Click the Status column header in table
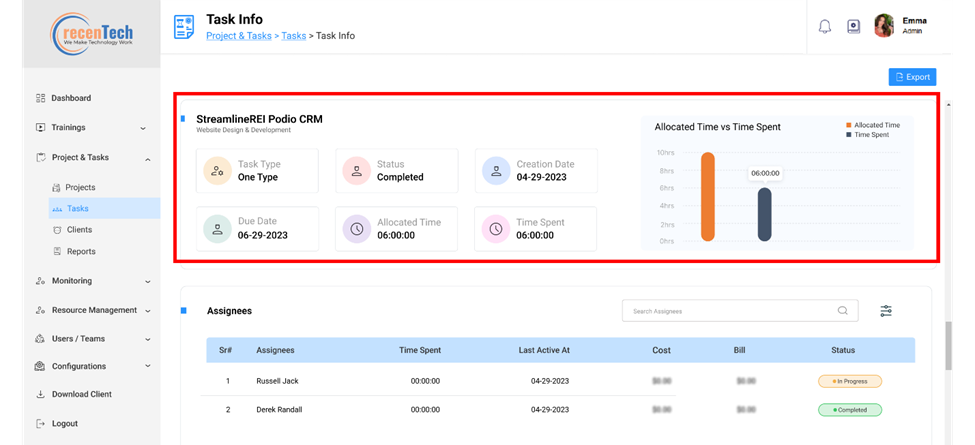This screenshot has height=445, width=975. click(843, 350)
